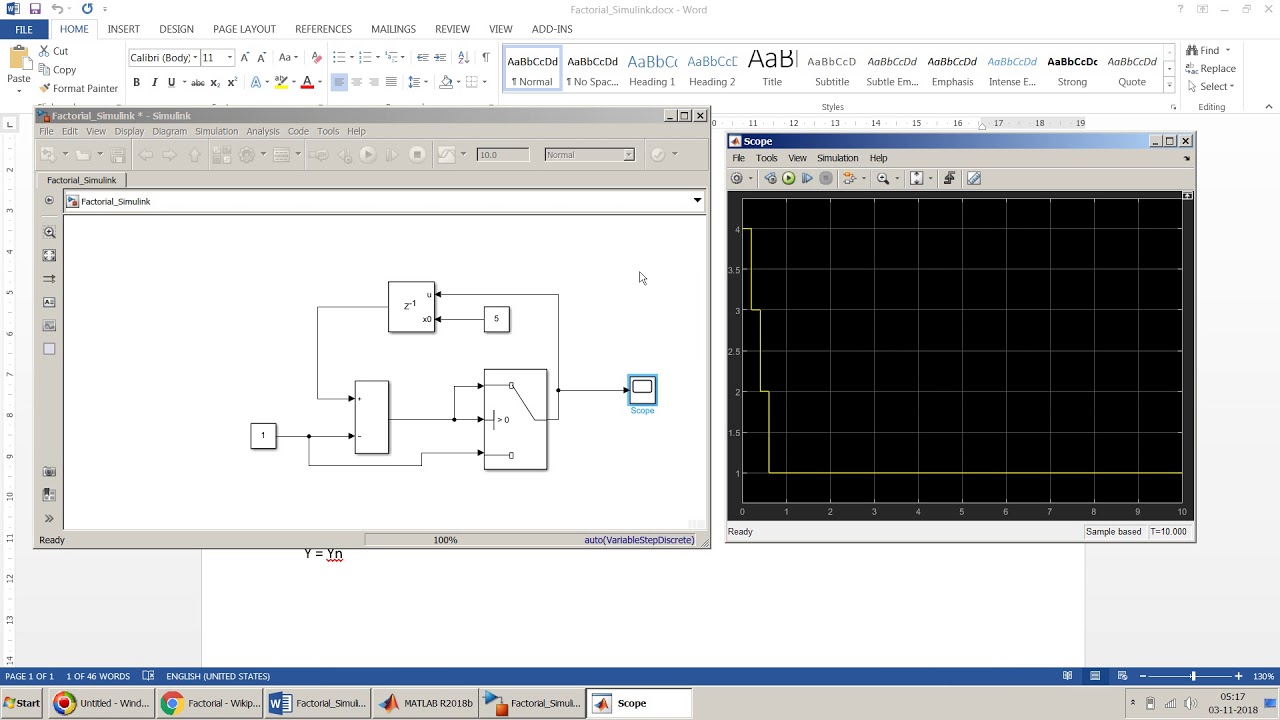1280x720 pixels.
Task: Toggle Show/Hide paragraph marks
Action: pos(485,57)
